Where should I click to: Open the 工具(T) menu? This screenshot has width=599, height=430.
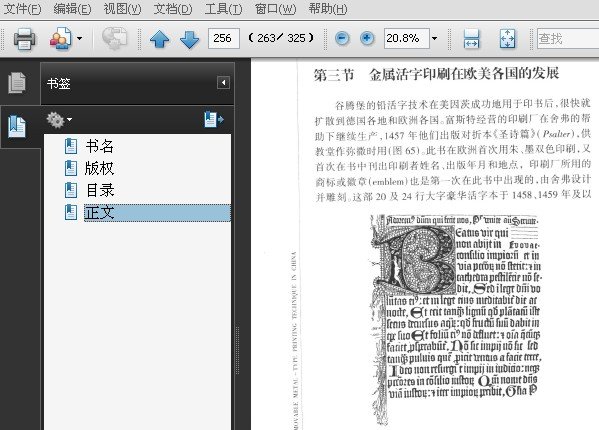pyautogui.click(x=223, y=8)
